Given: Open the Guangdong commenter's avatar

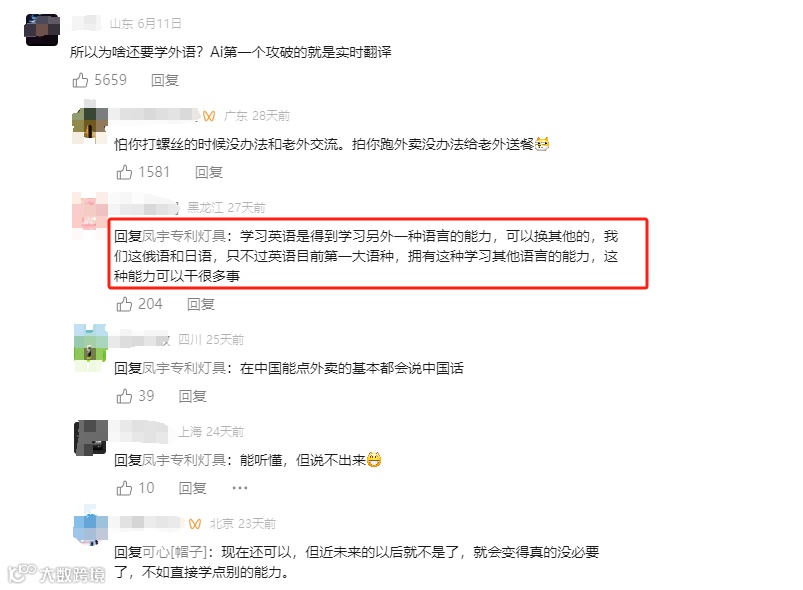Looking at the screenshot, I should [90, 124].
